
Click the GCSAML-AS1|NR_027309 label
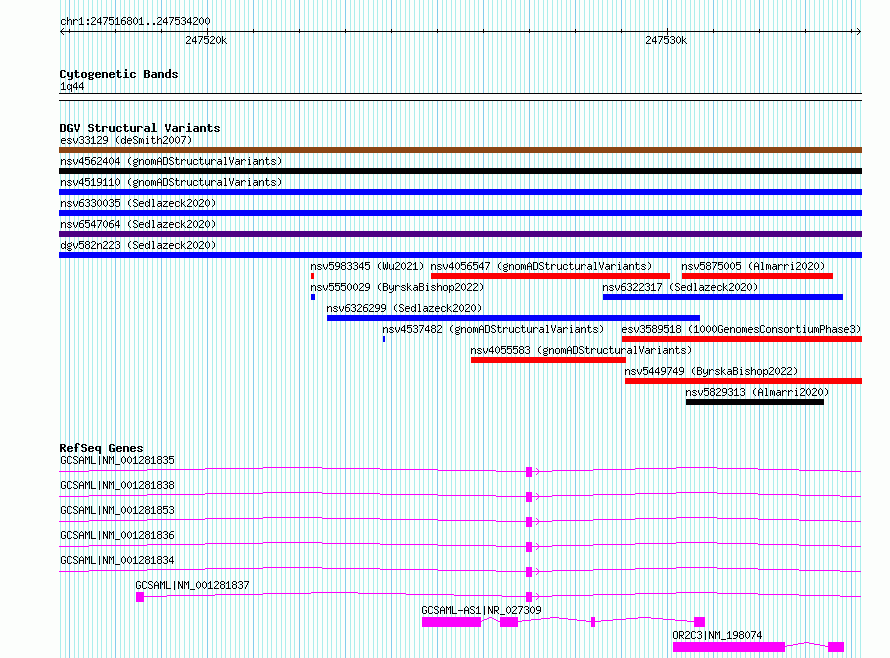pyautogui.click(x=481, y=610)
